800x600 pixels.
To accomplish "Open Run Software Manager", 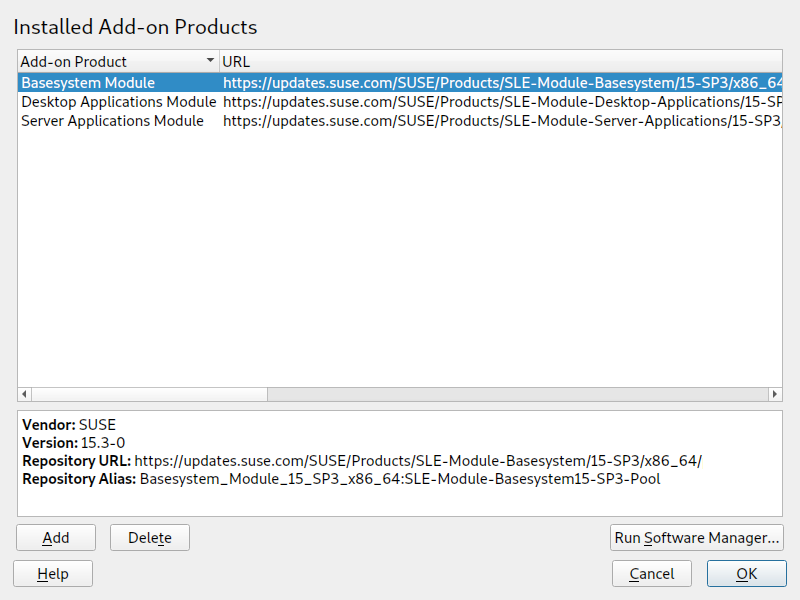I will pyautogui.click(x=697, y=538).
